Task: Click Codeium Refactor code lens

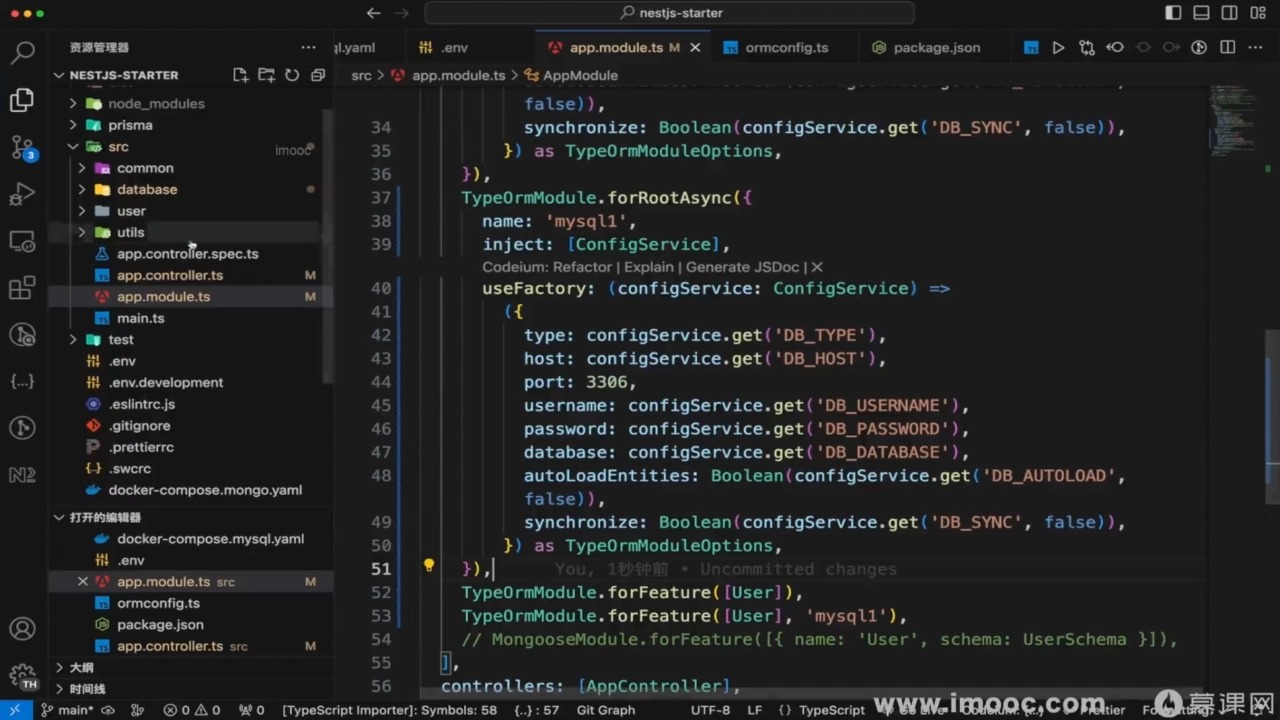Action: [x=582, y=267]
